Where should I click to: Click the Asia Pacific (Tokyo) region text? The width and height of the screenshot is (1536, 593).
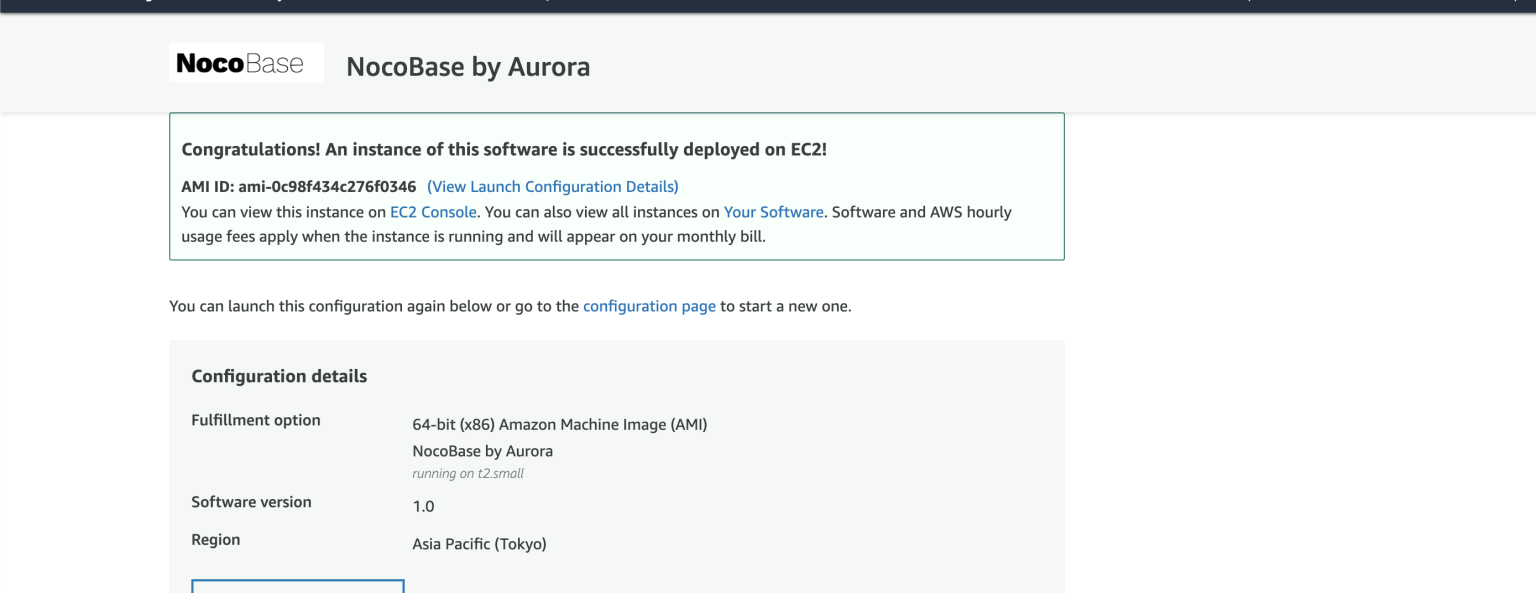click(480, 543)
